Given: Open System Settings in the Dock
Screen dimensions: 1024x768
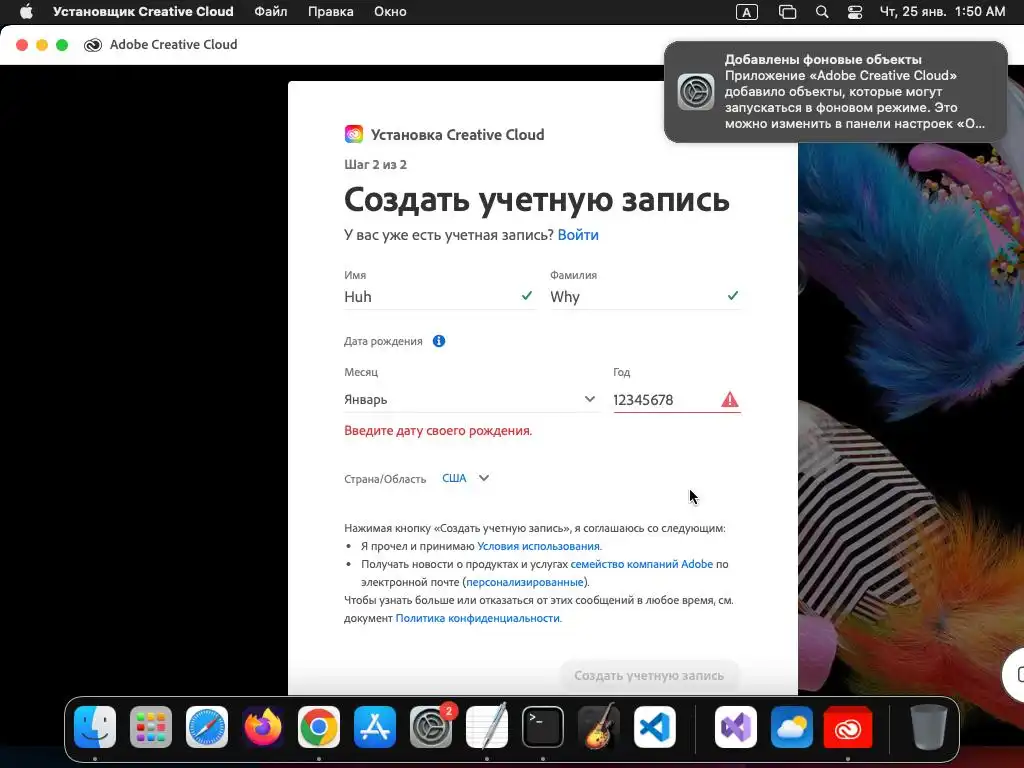Looking at the screenshot, I should [x=431, y=727].
